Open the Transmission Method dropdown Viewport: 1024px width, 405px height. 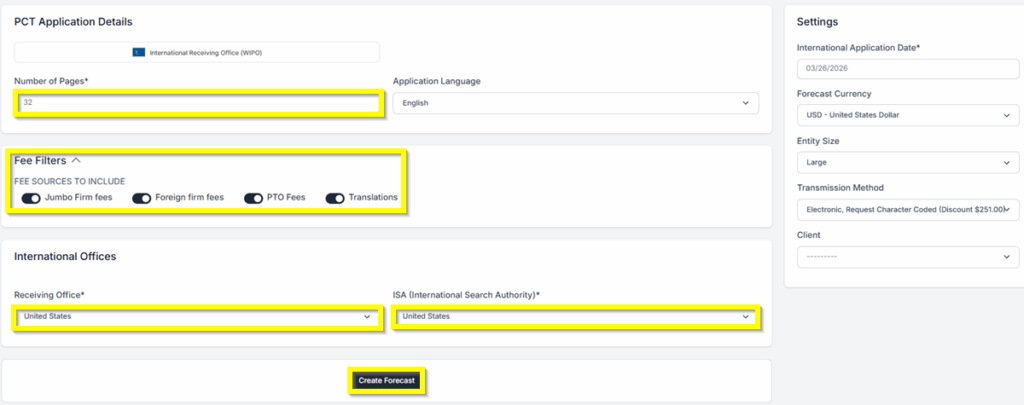[907, 209]
